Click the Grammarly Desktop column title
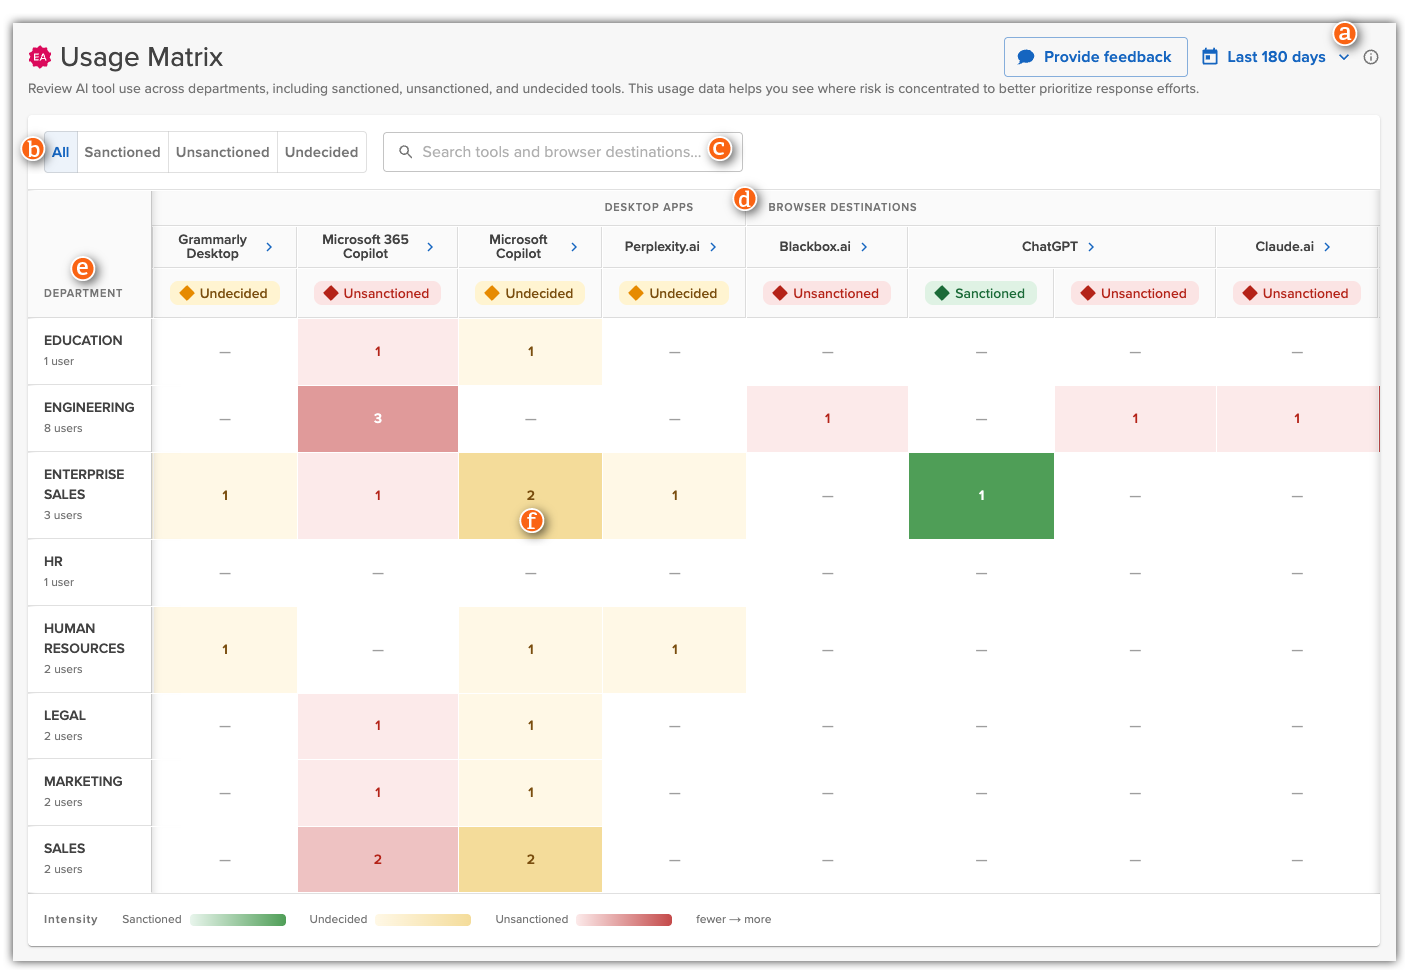The image size is (1405, 970). click(x=212, y=247)
